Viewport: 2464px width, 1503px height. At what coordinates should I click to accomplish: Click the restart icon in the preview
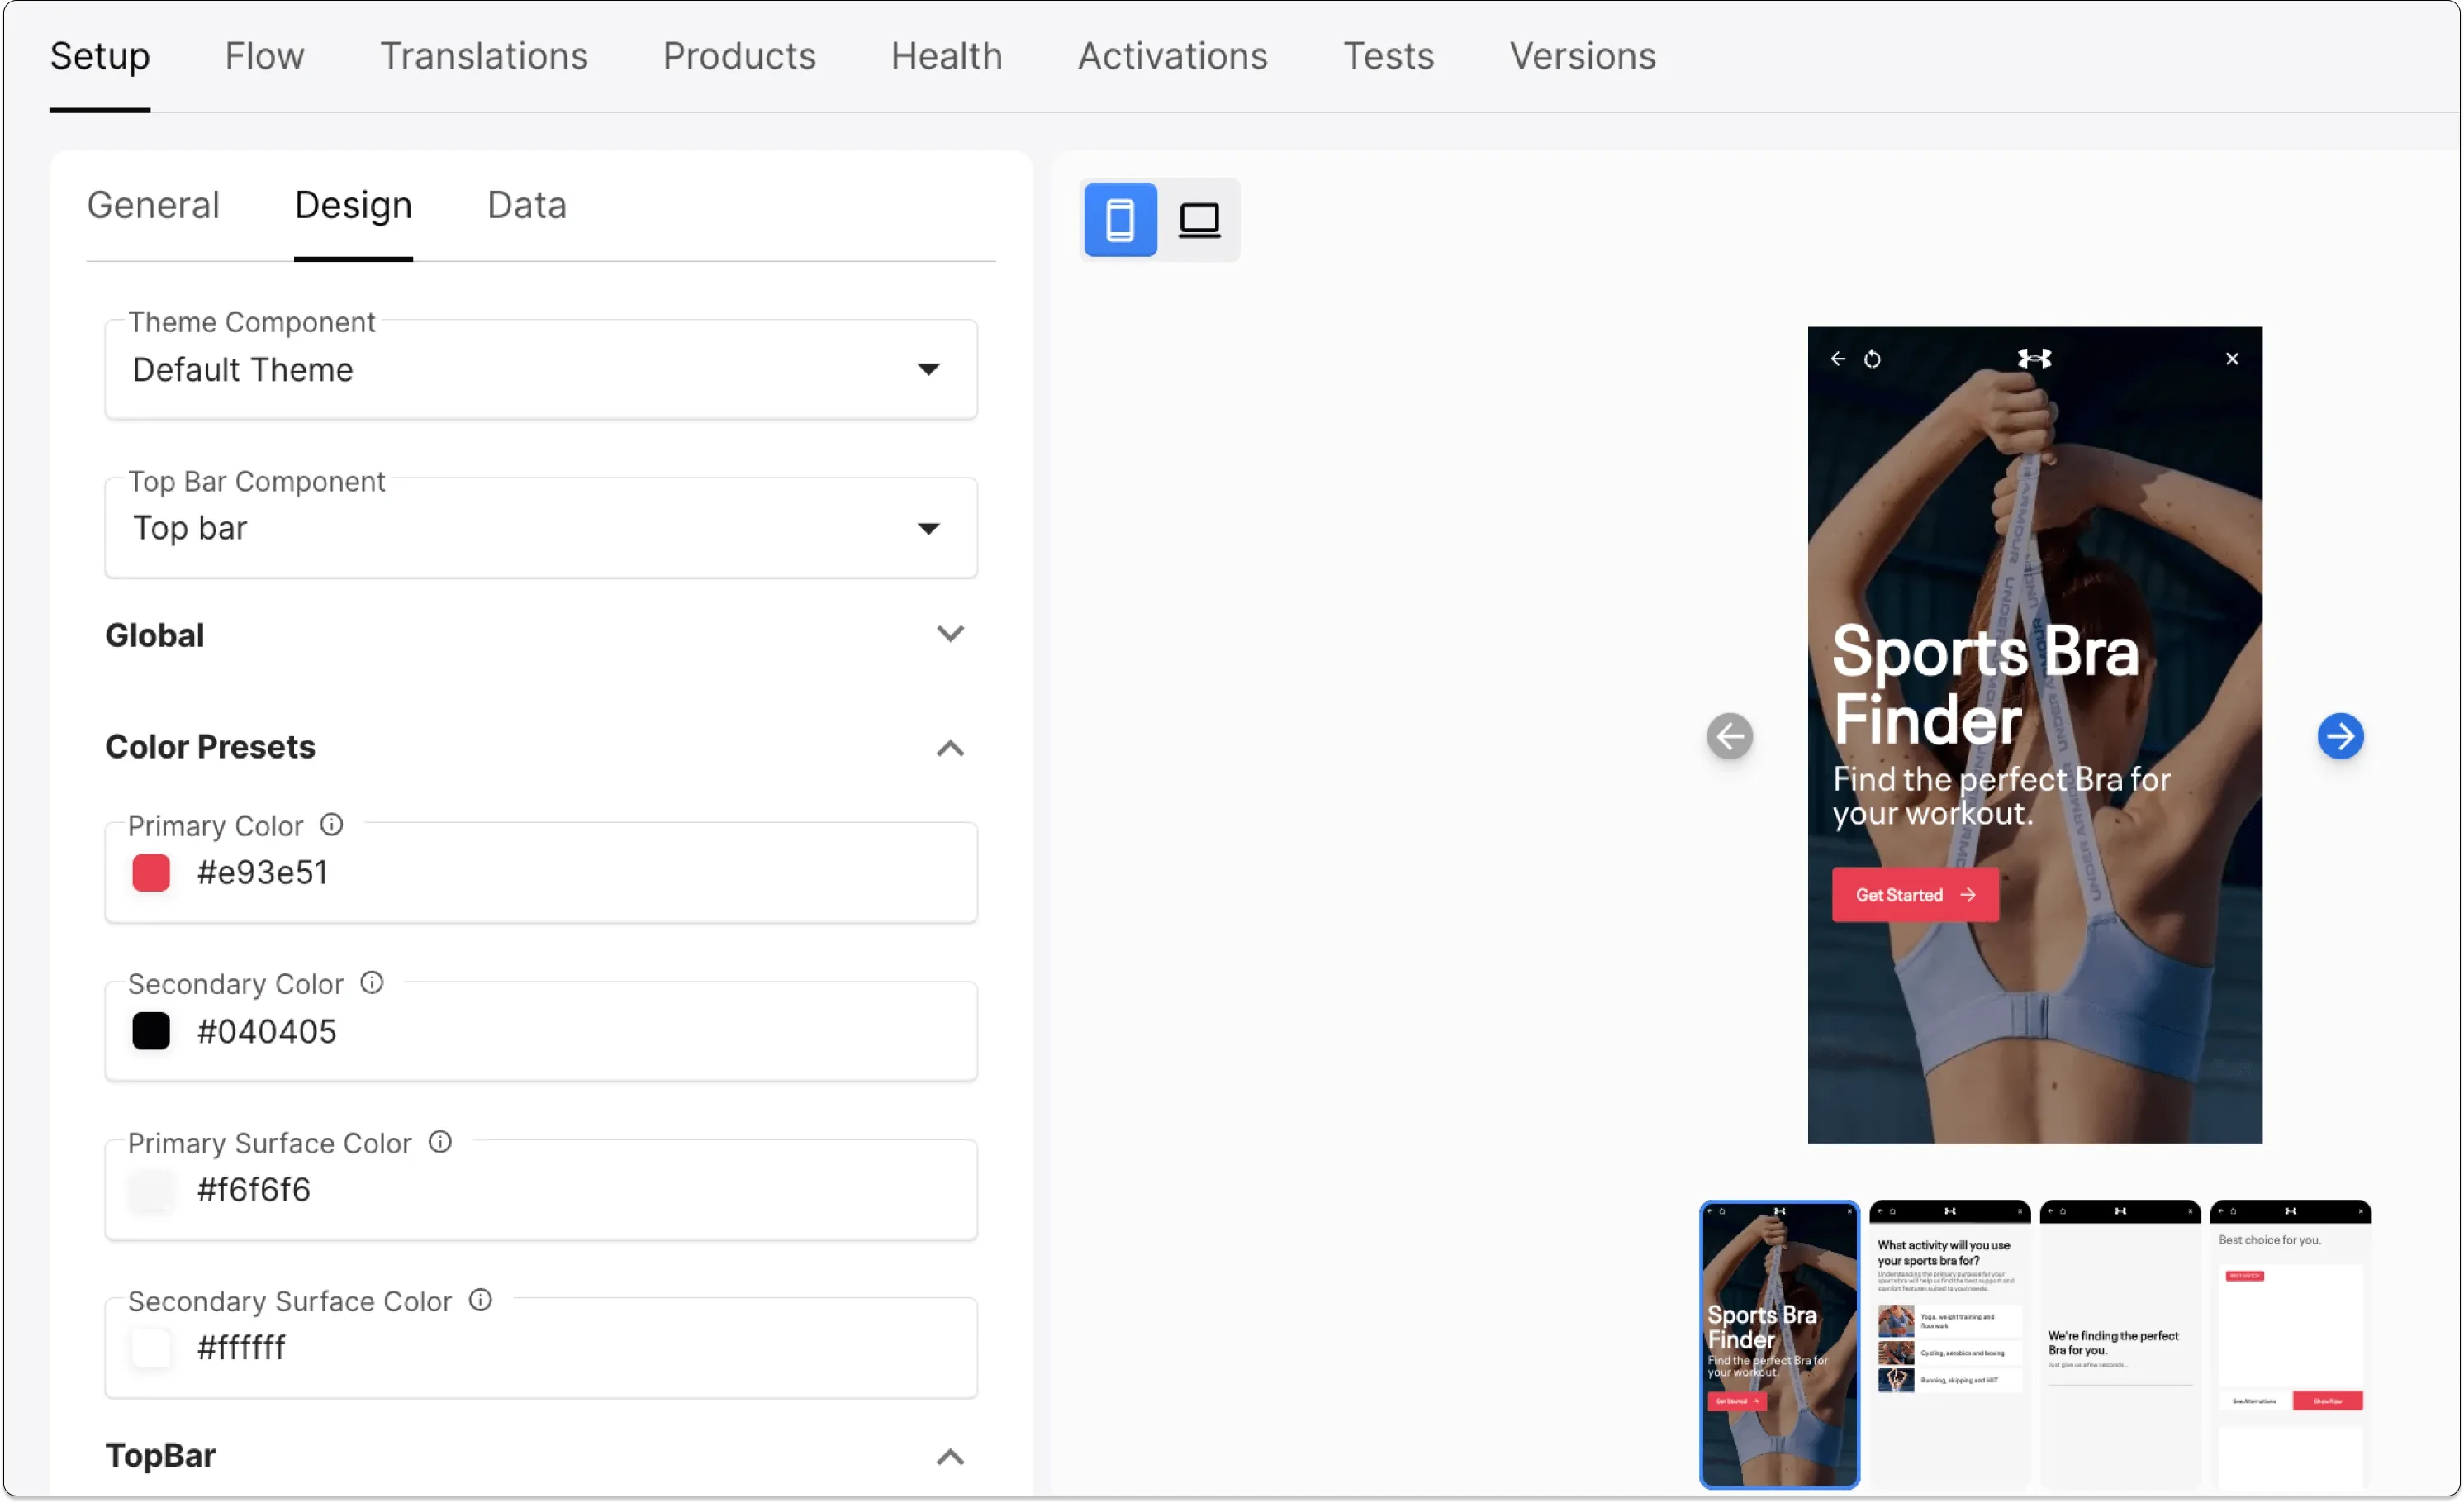[x=1875, y=358]
